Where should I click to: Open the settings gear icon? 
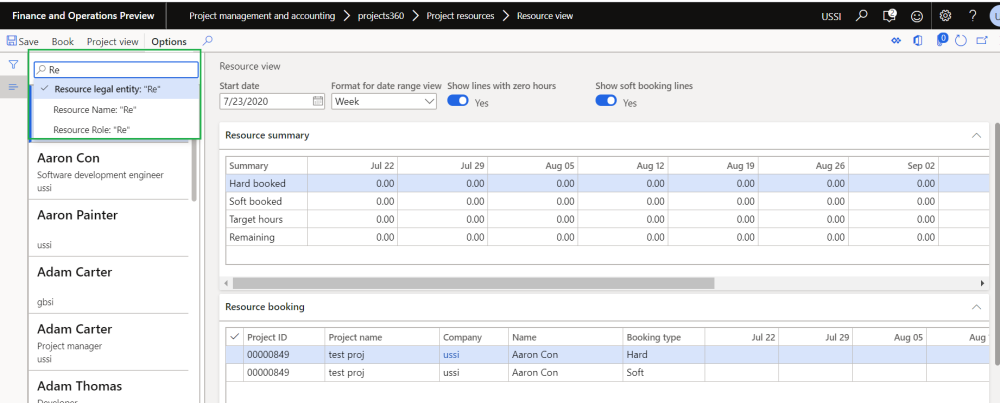tap(946, 16)
